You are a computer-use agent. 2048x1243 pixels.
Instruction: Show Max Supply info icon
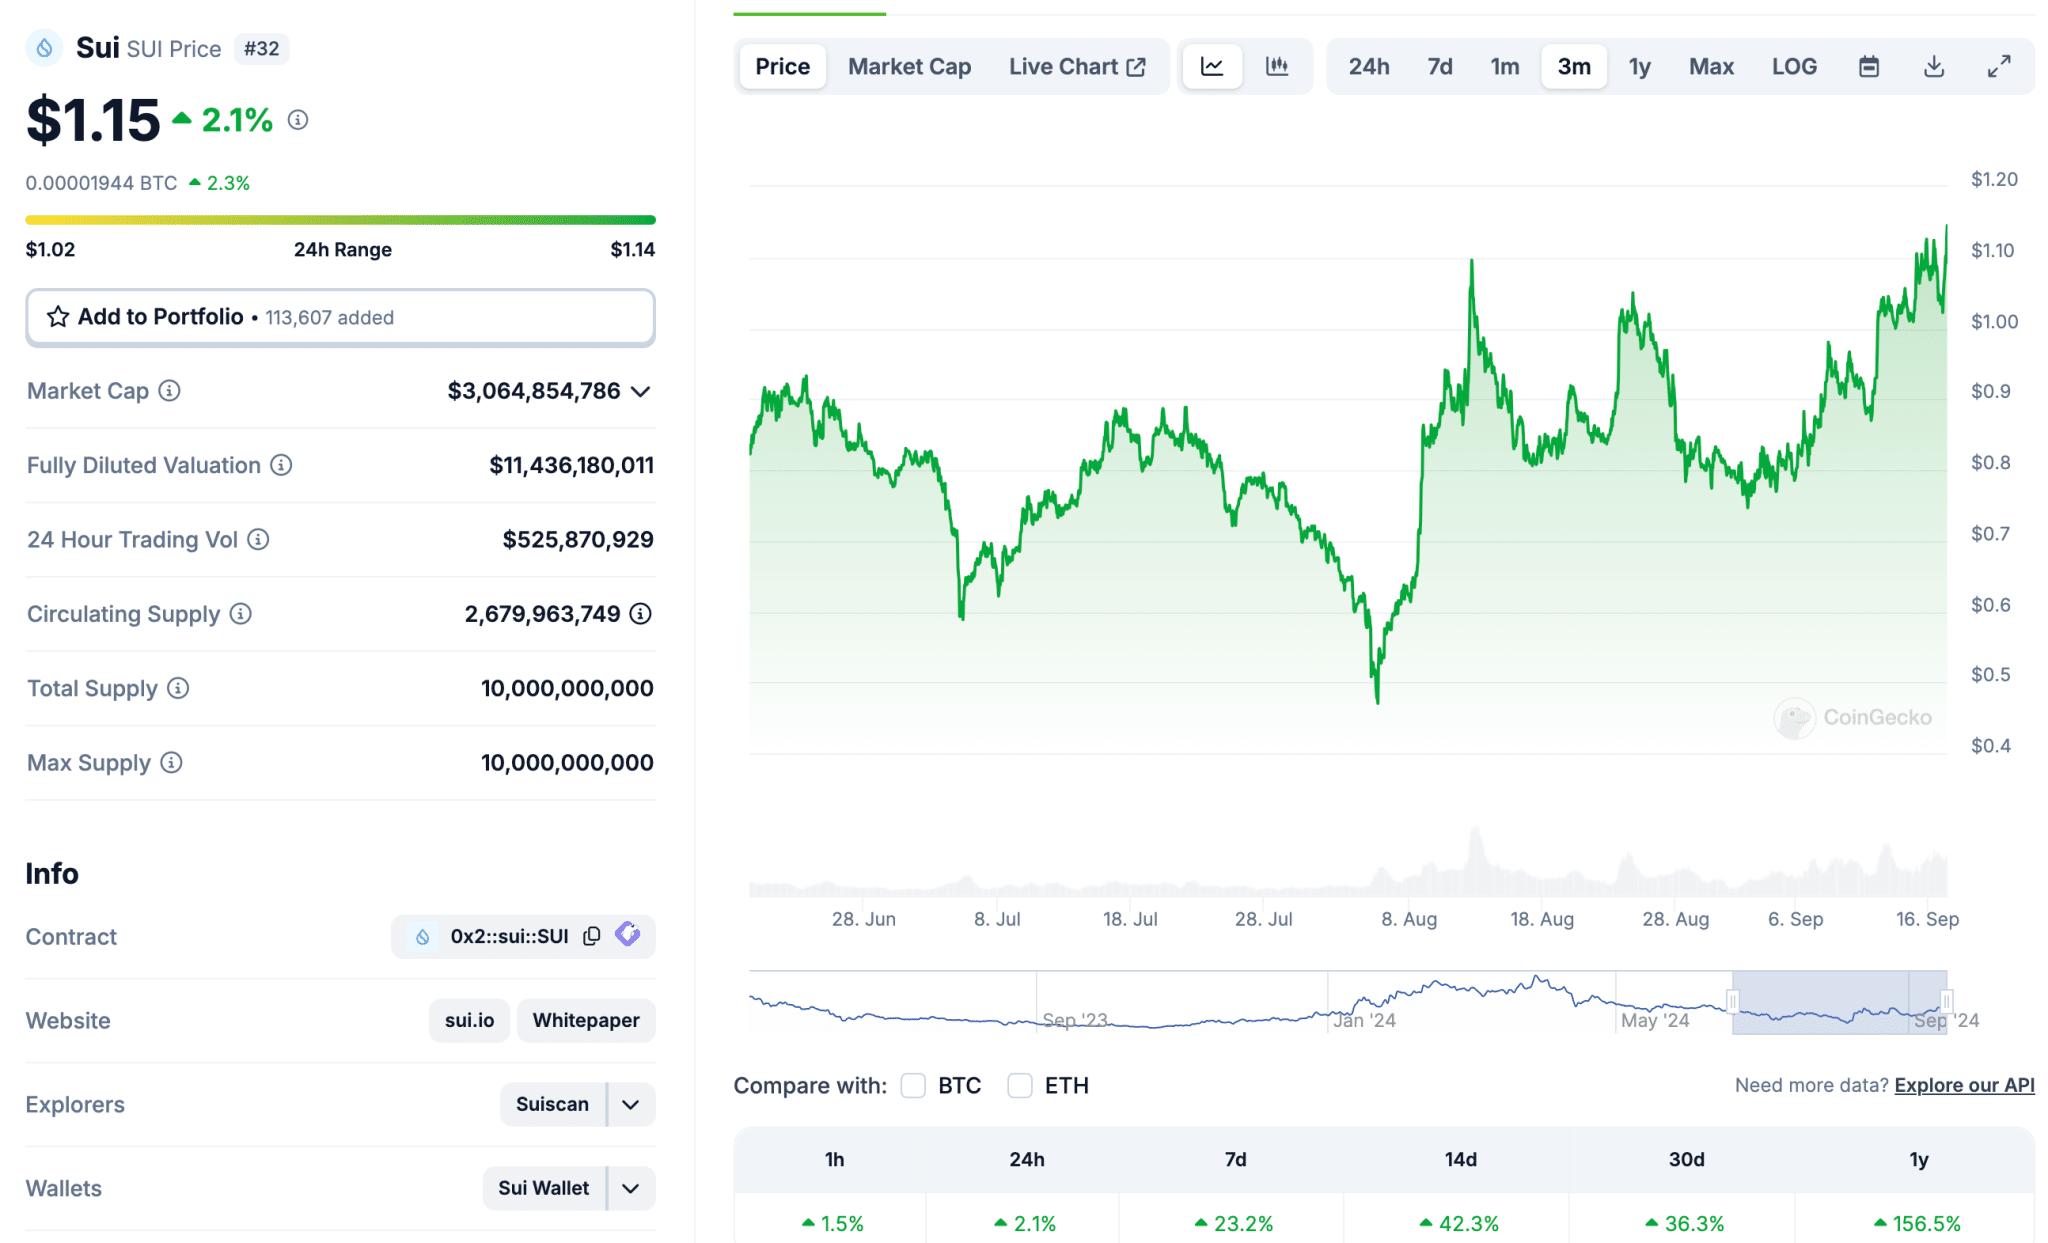pyautogui.click(x=172, y=763)
